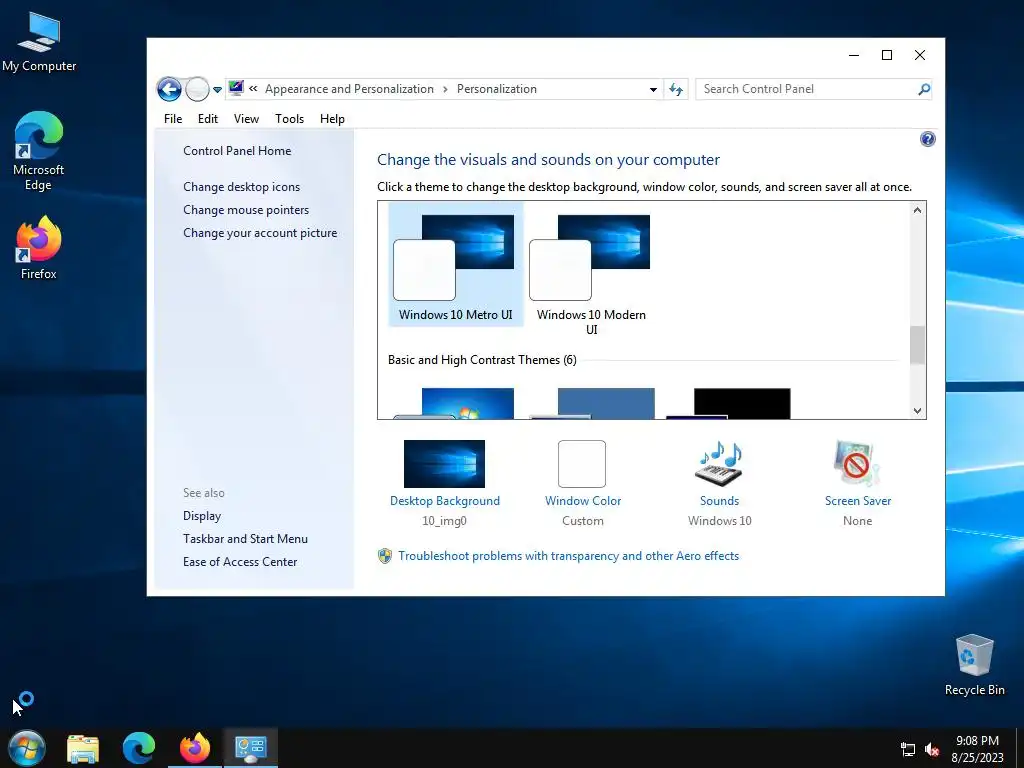
Task: Click the Sounds musical notes icon
Action: click(x=719, y=464)
